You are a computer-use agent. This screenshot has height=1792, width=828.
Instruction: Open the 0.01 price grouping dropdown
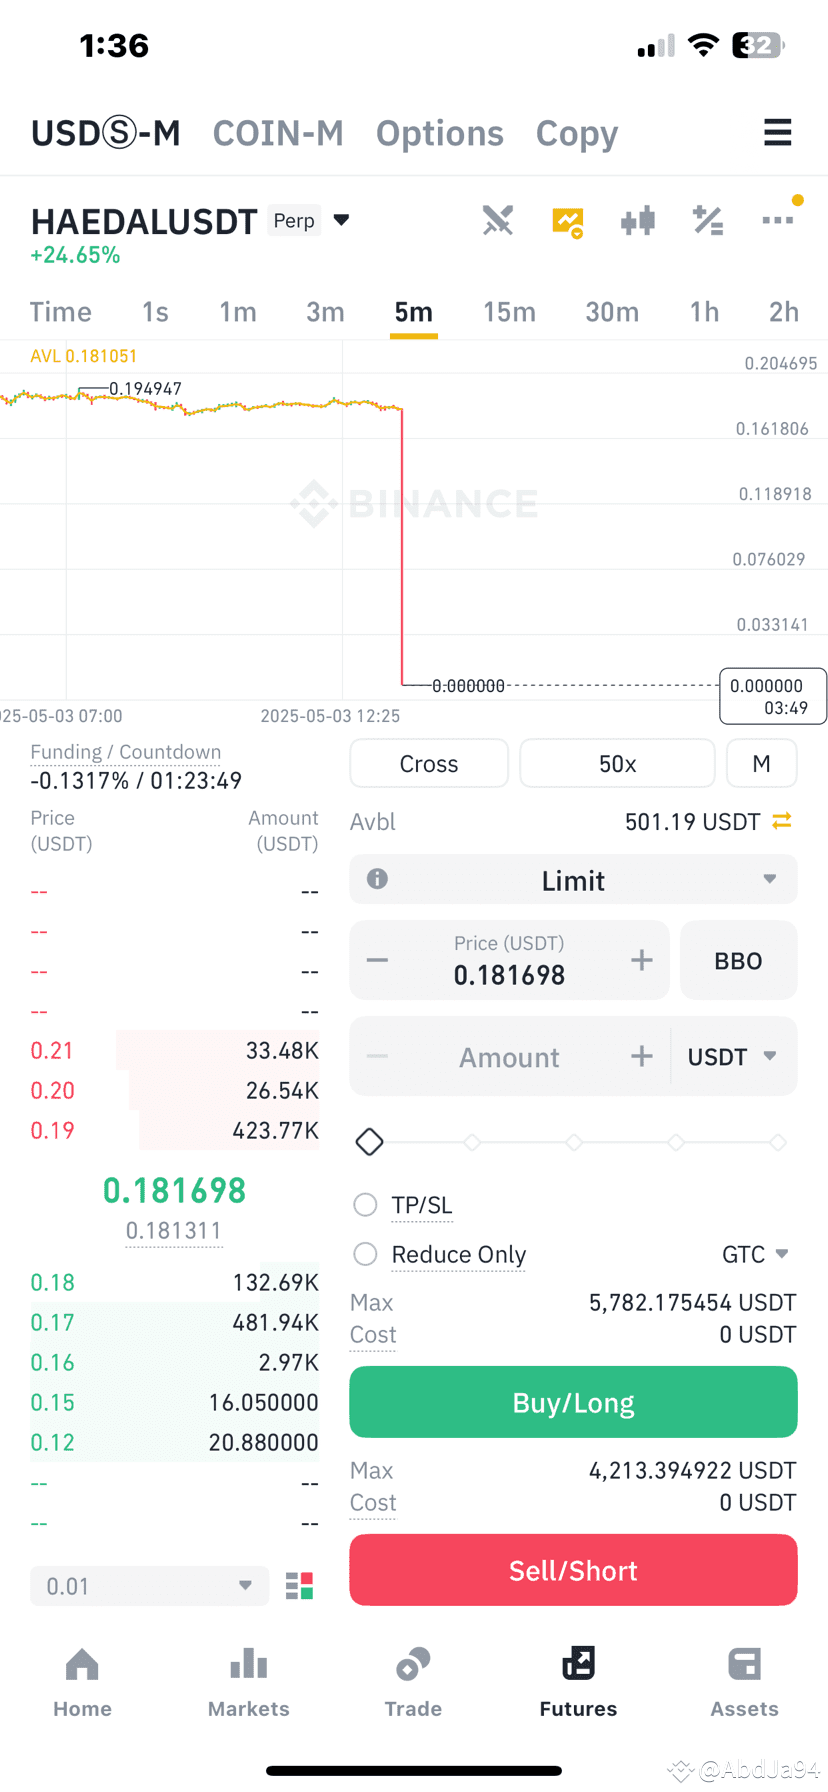pos(149,1586)
